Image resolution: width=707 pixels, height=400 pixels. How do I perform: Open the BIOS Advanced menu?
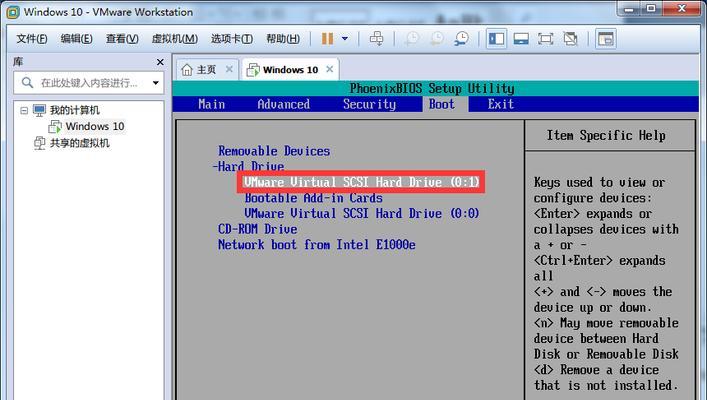coord(284,104)
